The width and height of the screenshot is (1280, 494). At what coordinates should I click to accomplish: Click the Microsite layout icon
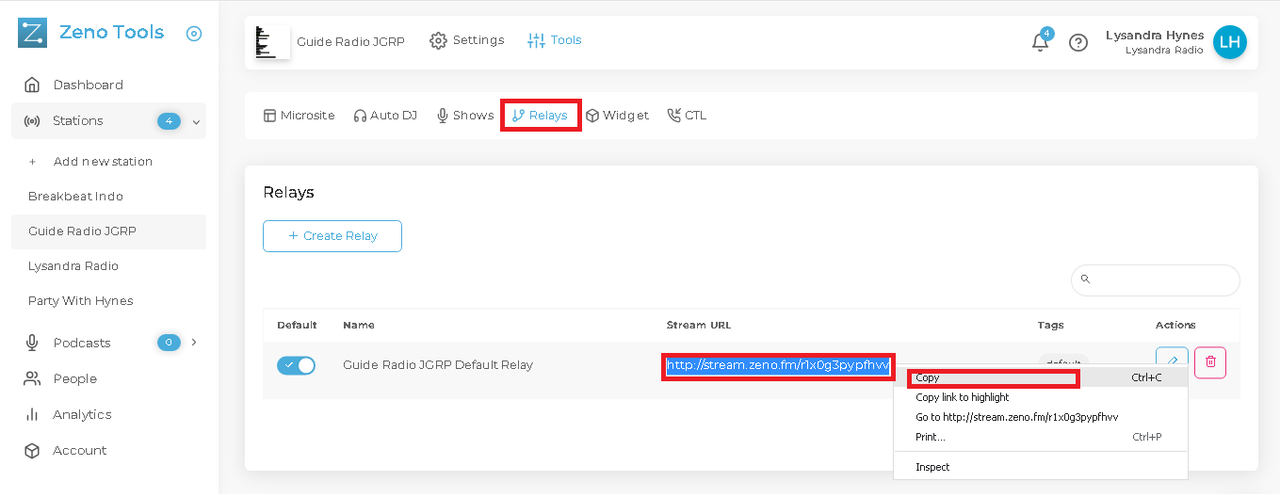(x=270, y=116)
